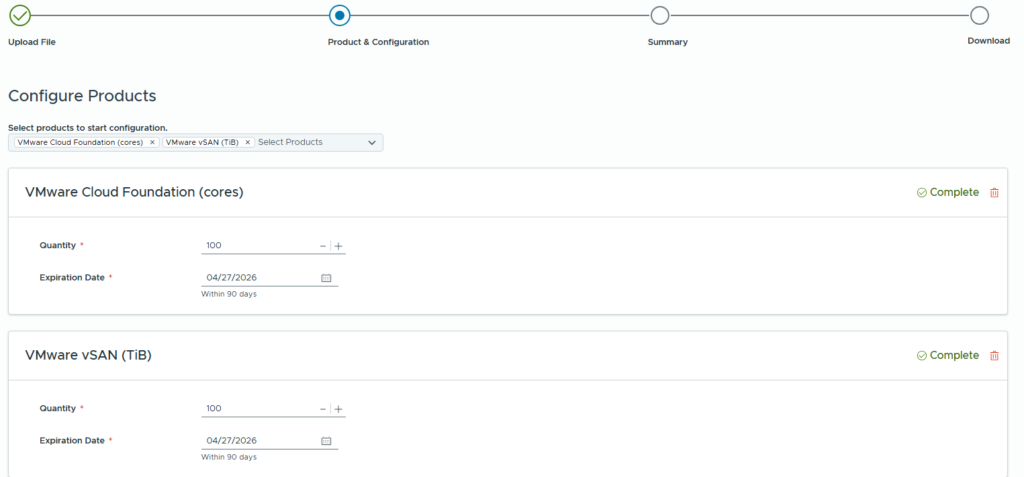The image size is (1024, 477).
Task: Increase vSAN quantity with plus
Action: (x=338, y=409)
